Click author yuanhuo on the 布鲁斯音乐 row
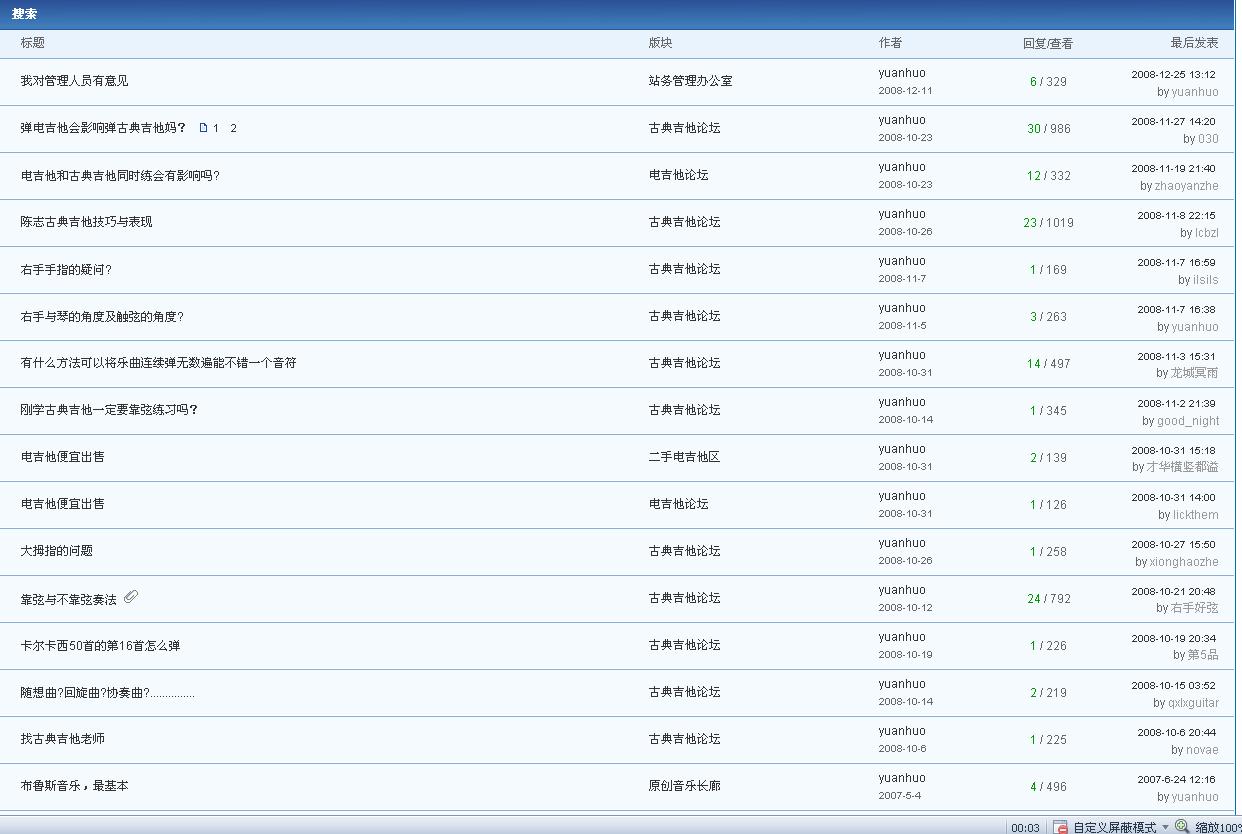The height and width of the screenshot is (834, 1242). click(901, 778)
